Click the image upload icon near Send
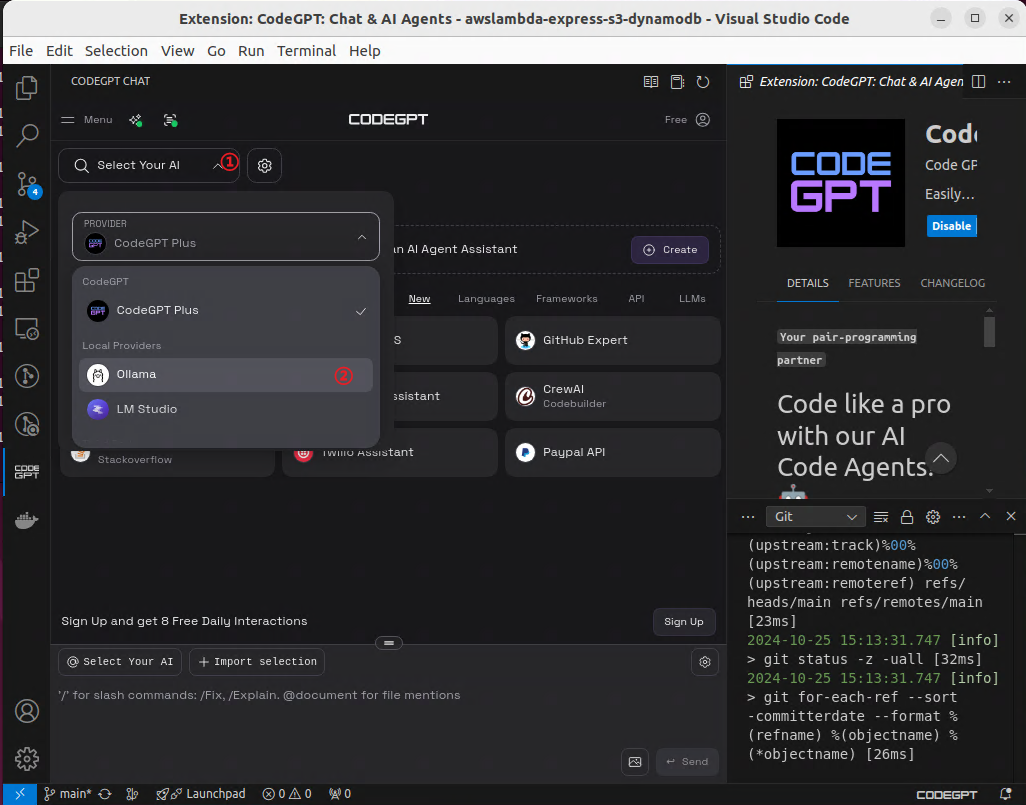 pos(634,762)
